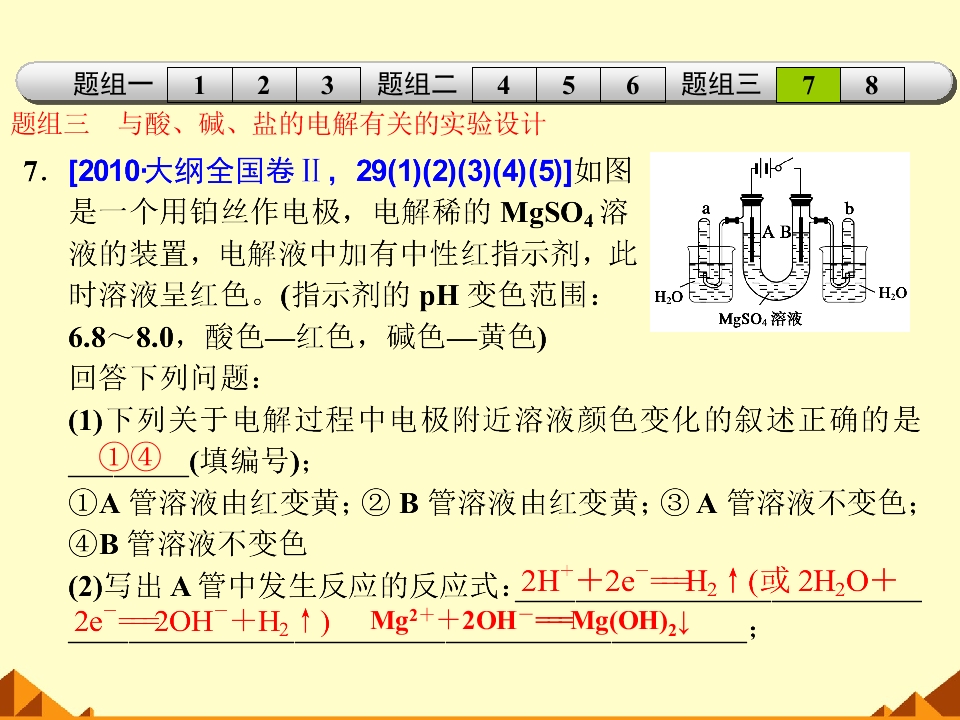Switch to question 5 tab
Image resolution: width=960 pixels, height=720 pixels.
coord(568,84)
